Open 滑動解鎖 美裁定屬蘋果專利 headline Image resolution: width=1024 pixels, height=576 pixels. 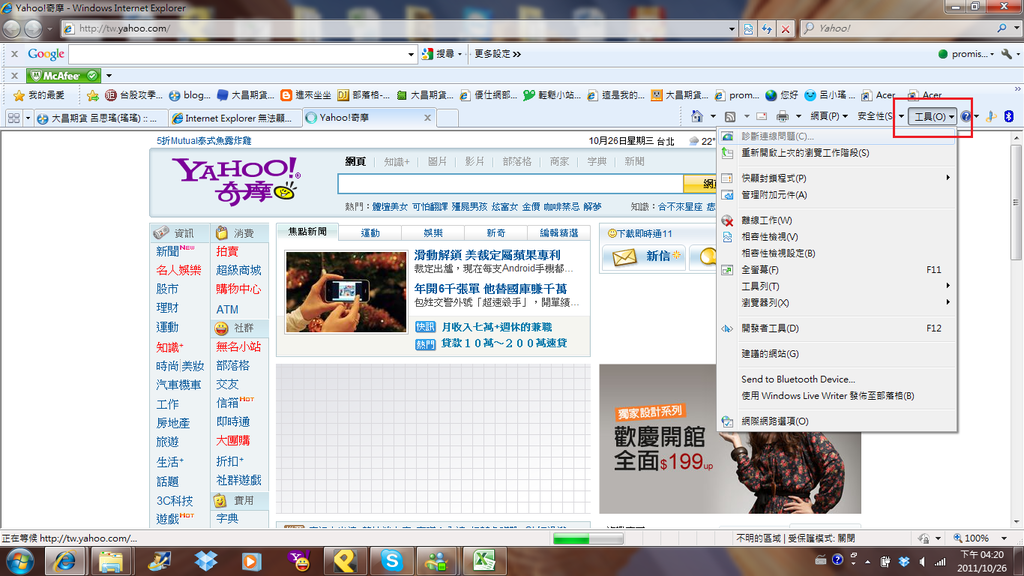click(x=487, y=255)
